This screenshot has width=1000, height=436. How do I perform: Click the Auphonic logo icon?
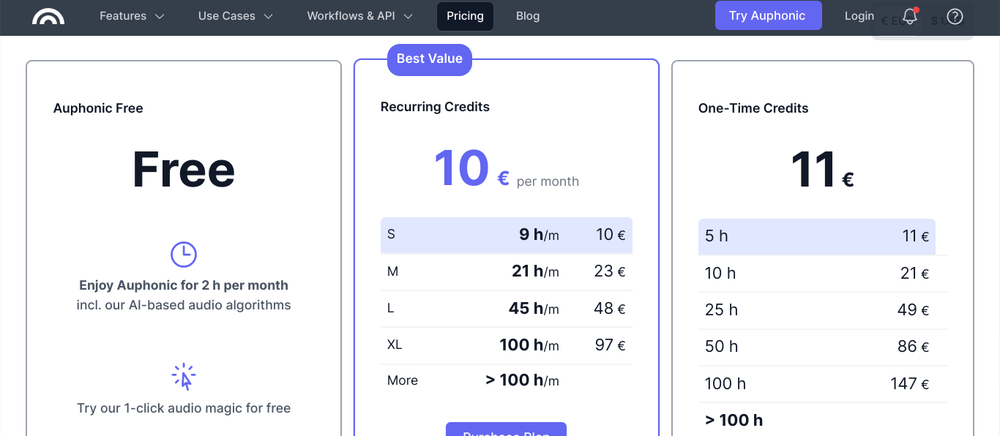pyautogui.click(x=48, y=16)
